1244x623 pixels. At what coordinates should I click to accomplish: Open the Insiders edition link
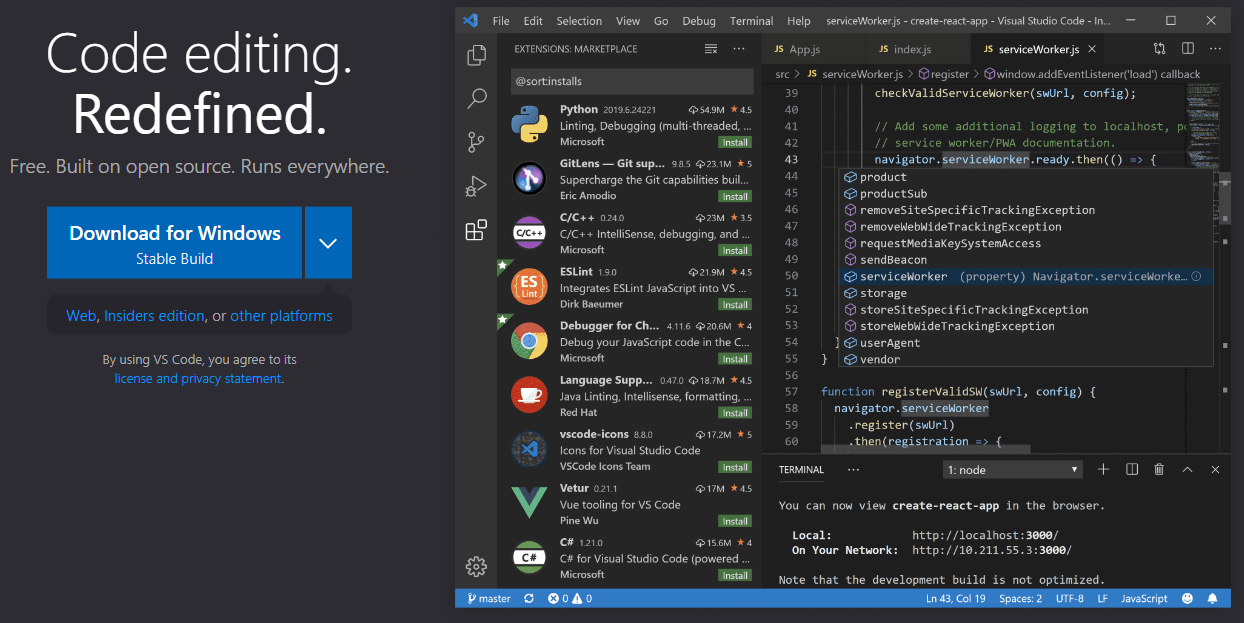click(154, 316)
